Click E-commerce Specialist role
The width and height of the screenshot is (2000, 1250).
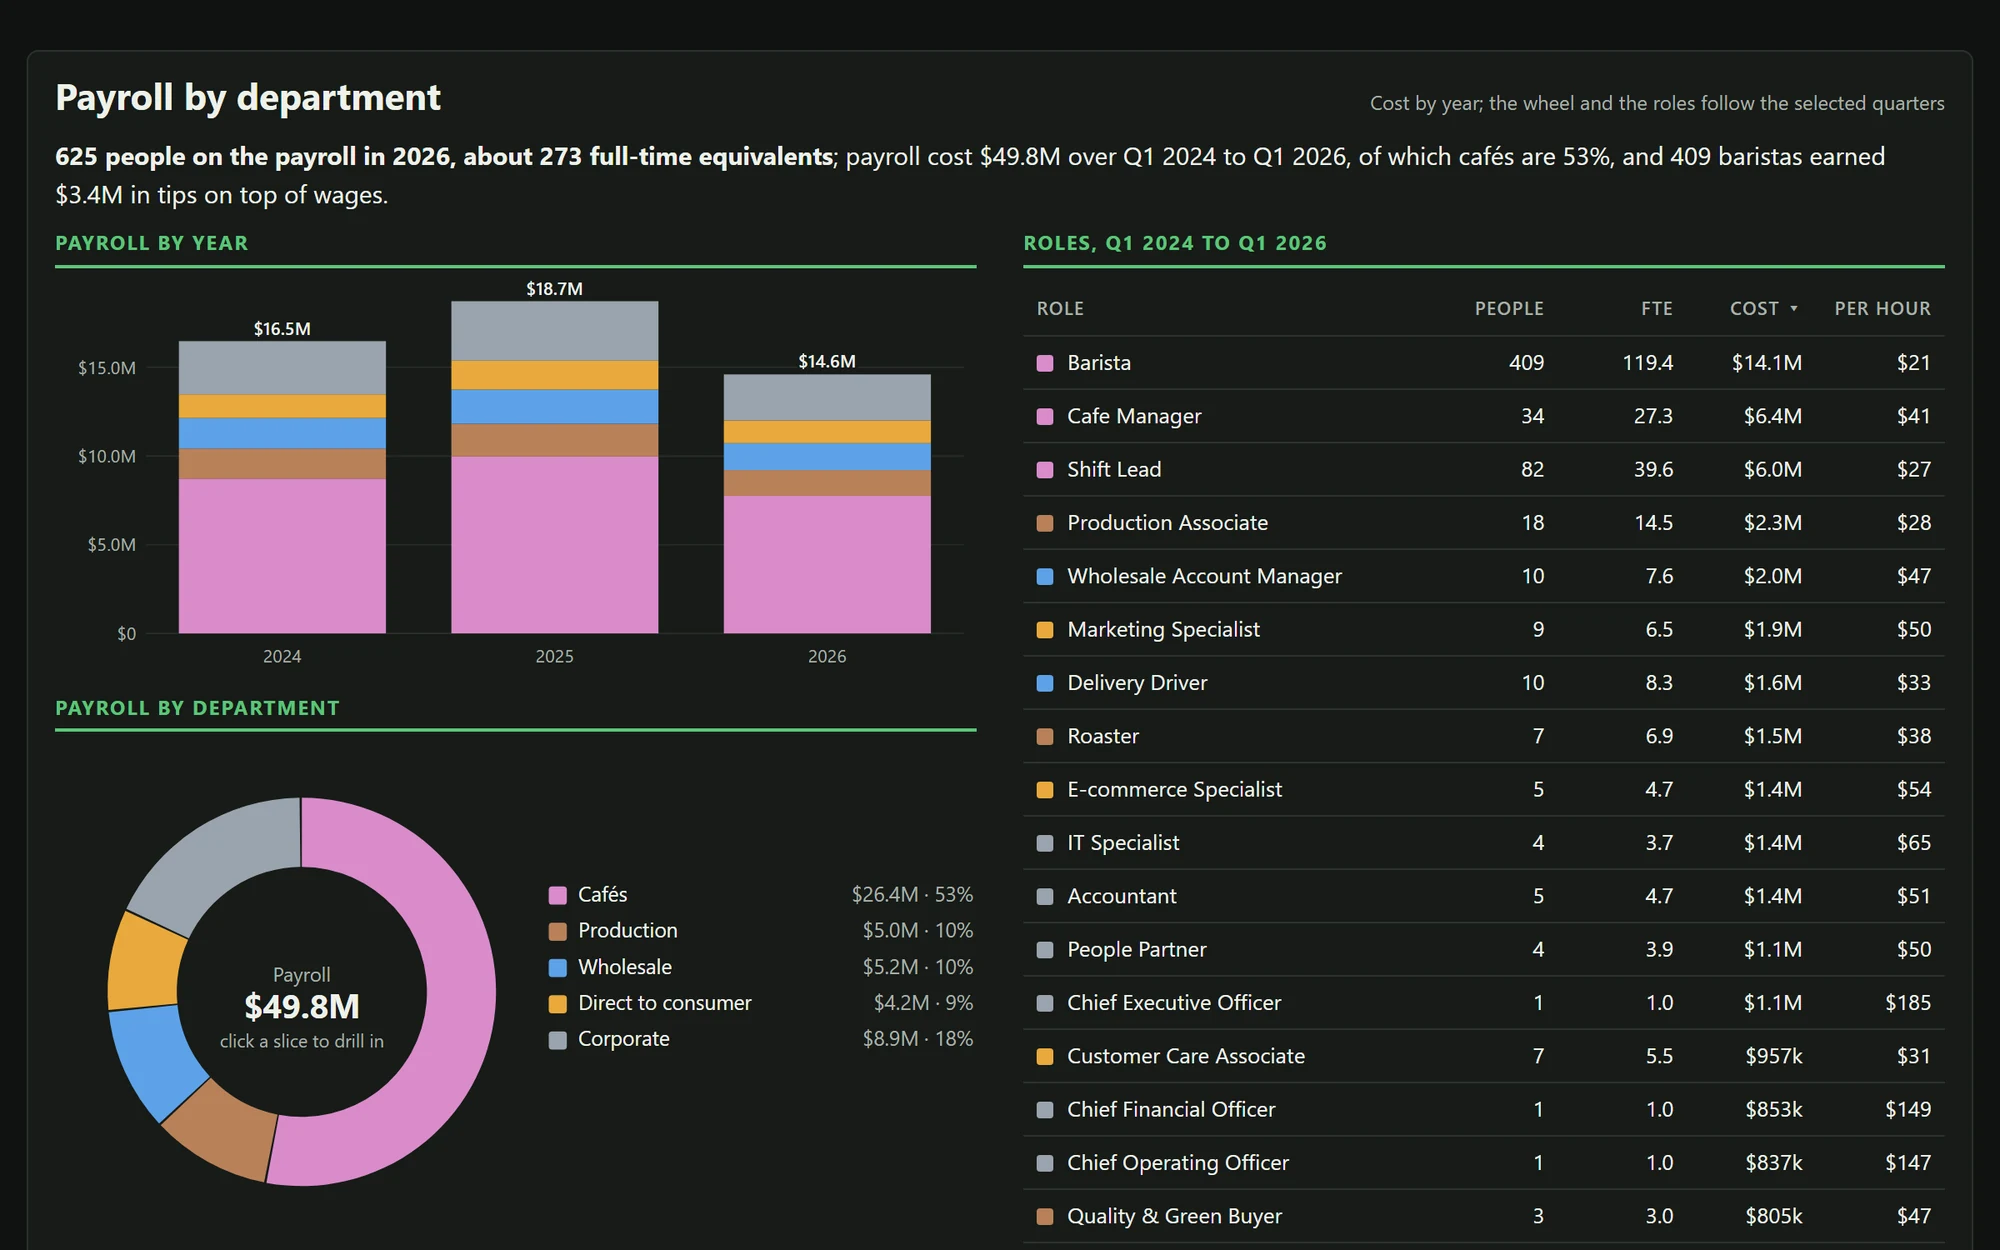coord(1174,790)
